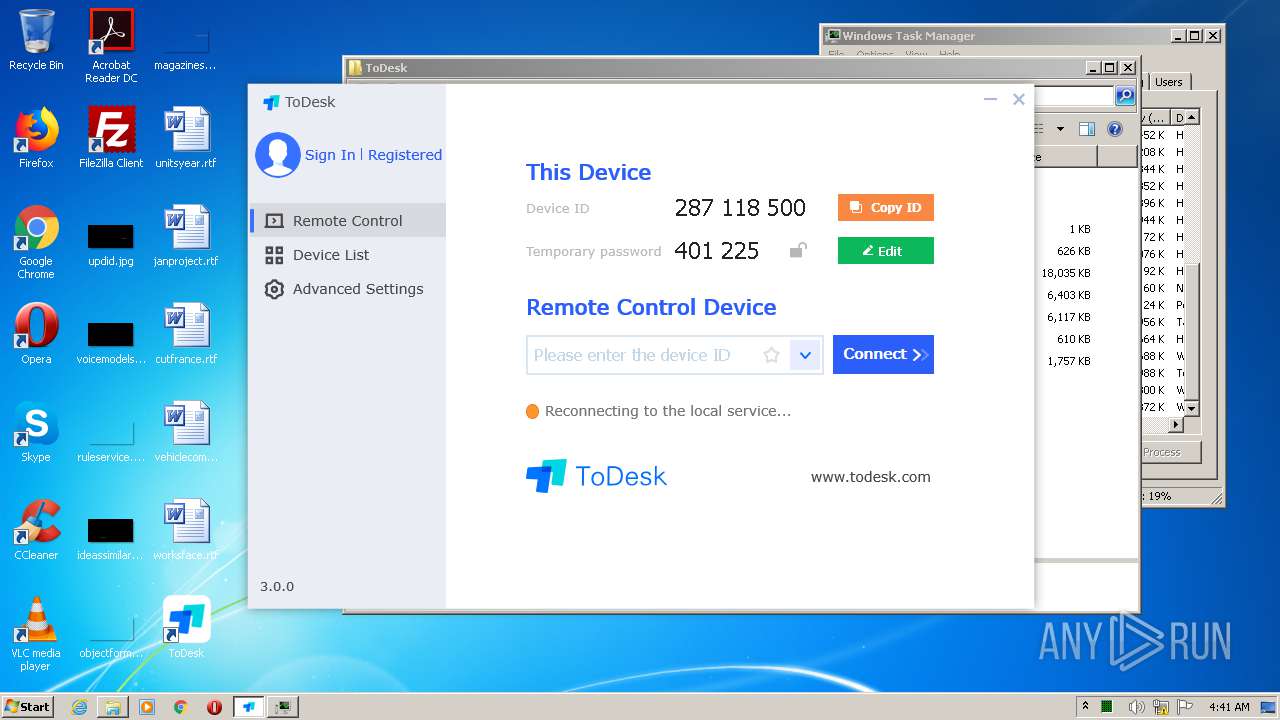Click the 4:41 AM taskbar clock
The height and width of the screenshot is (720, 1280).
pyautogui.click(x=1229, y=707)
